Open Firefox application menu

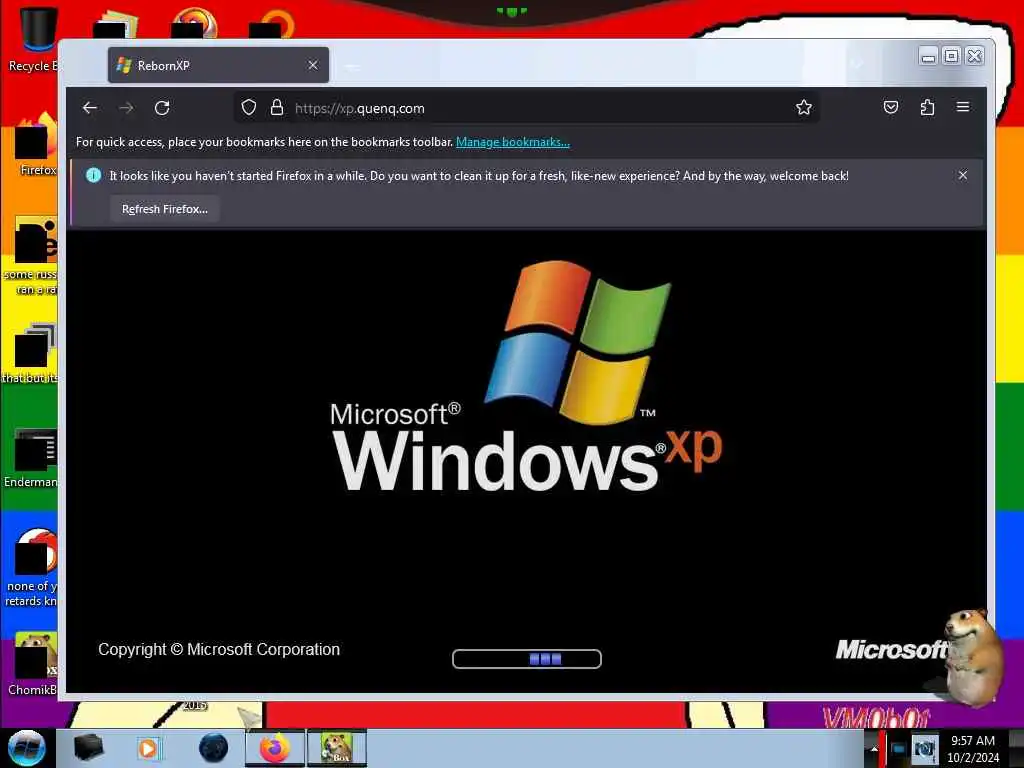963,107
